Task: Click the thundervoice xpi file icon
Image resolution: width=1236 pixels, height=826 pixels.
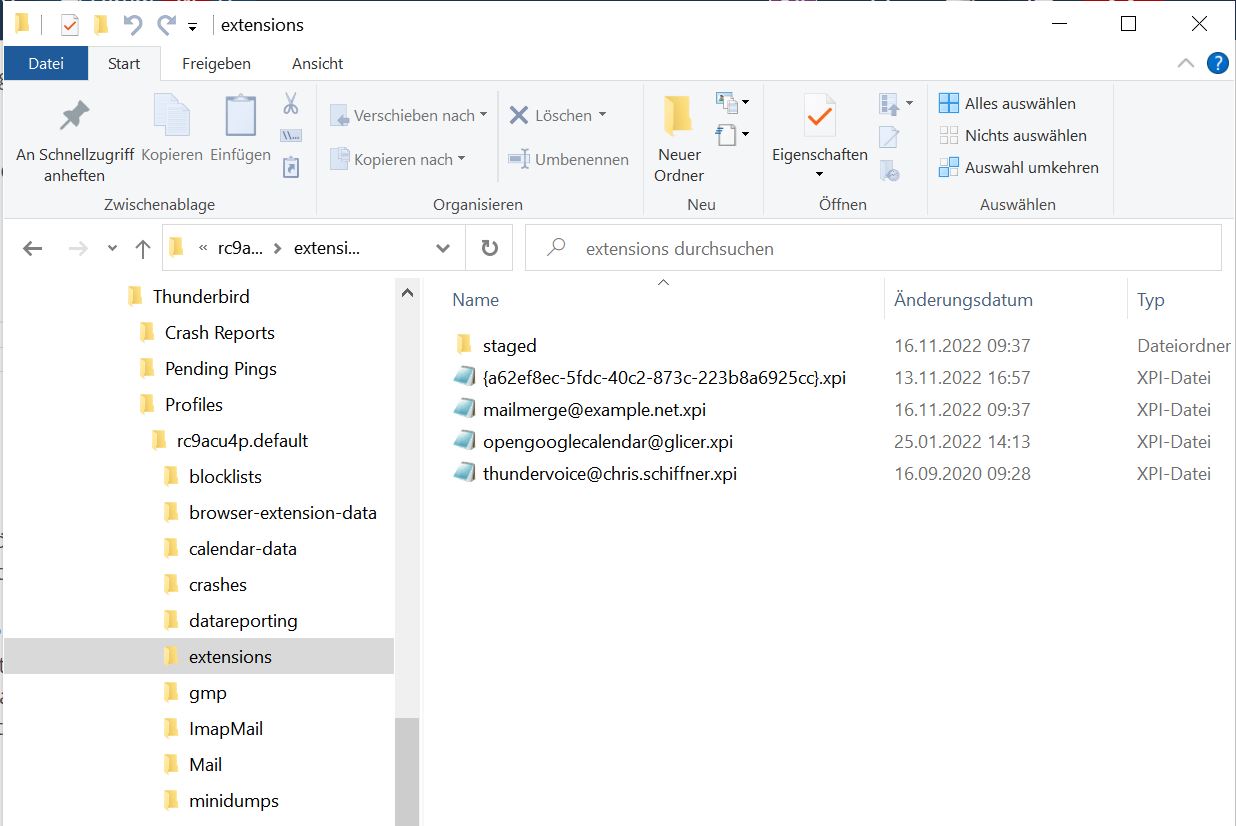Action: click(464, 473)
